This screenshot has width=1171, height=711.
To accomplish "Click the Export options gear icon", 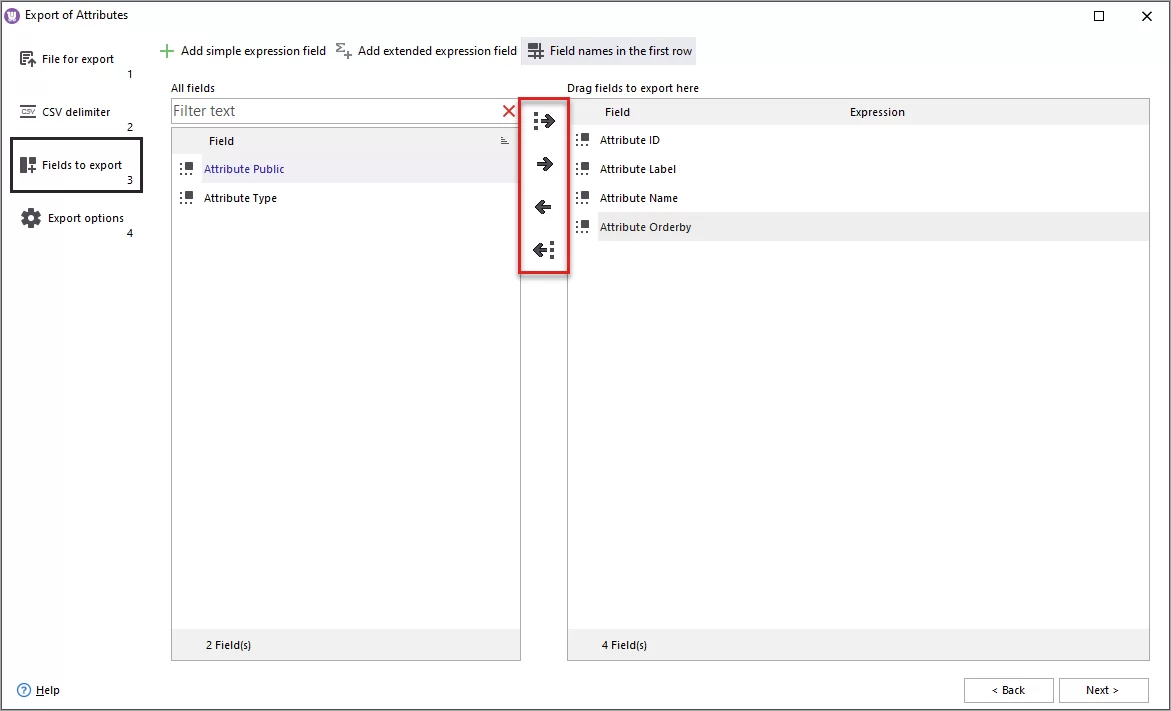I will tap(30, 217).
